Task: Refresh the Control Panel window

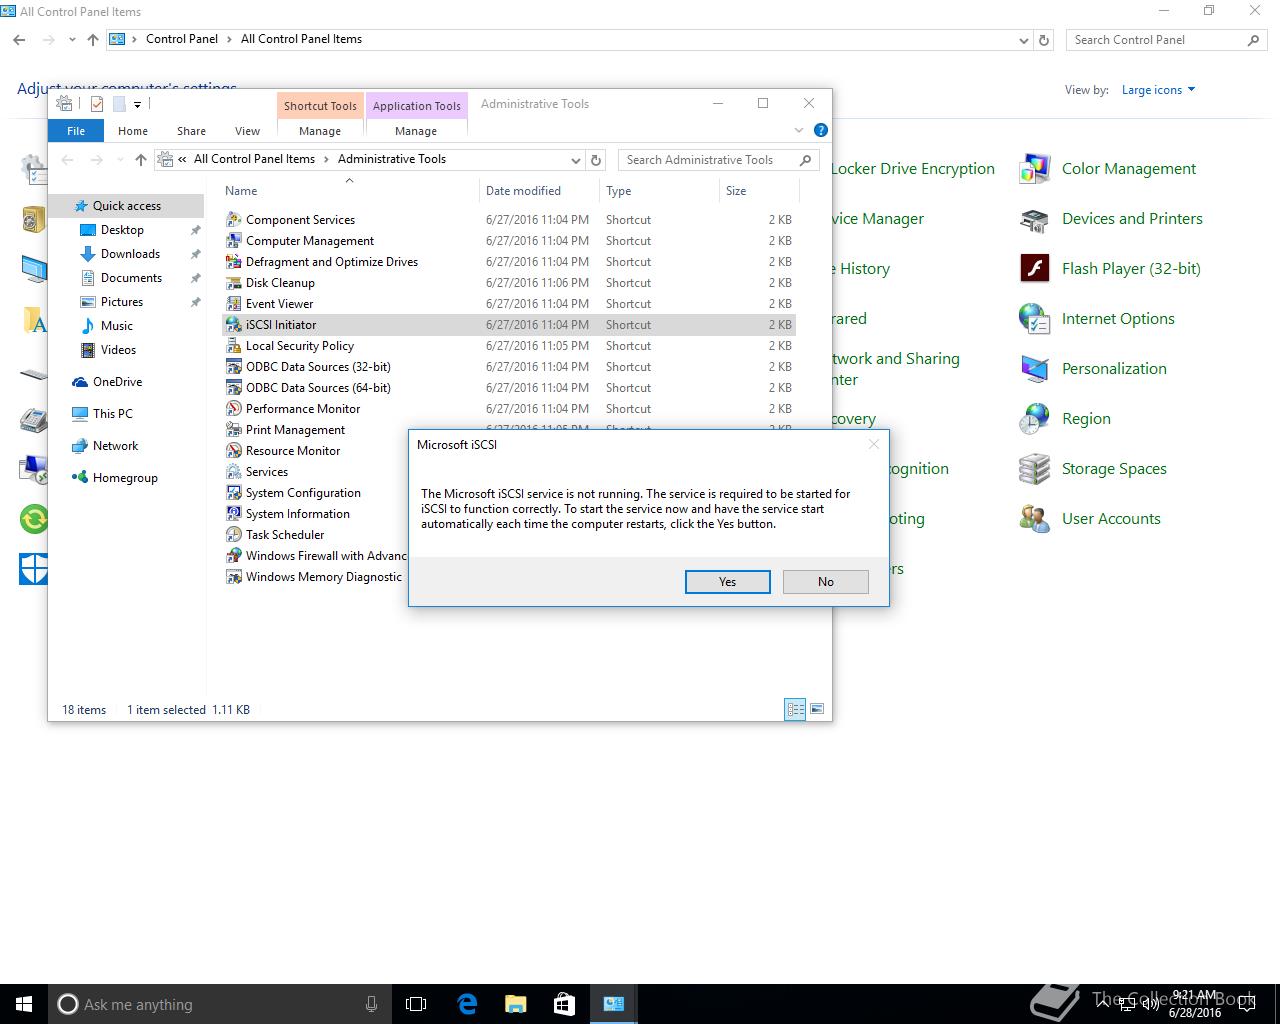Action: (x=1044, y=40)
